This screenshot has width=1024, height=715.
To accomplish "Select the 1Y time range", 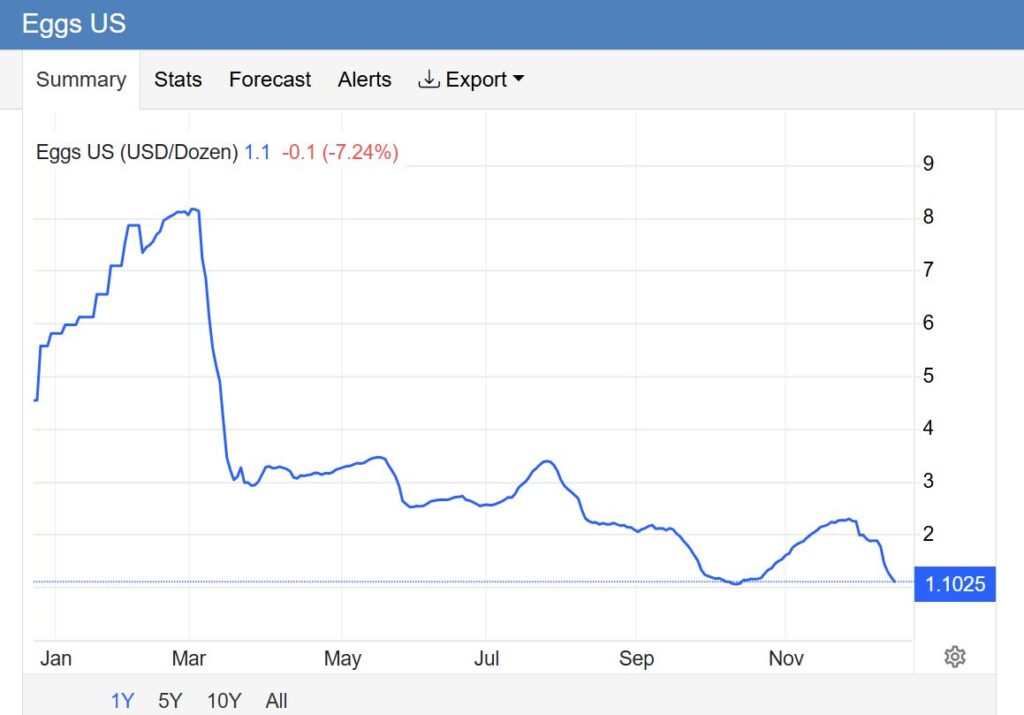I will click(122, 701).
